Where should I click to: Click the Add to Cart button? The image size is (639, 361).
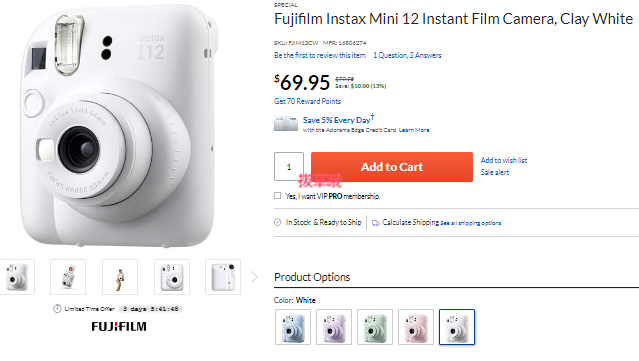(x=392, y=167)
